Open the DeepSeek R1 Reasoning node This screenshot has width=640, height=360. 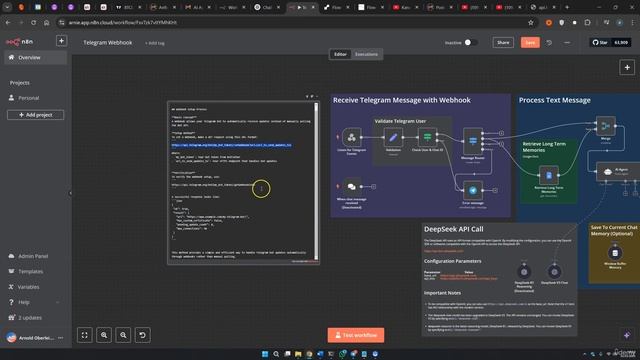click(524, 272)
